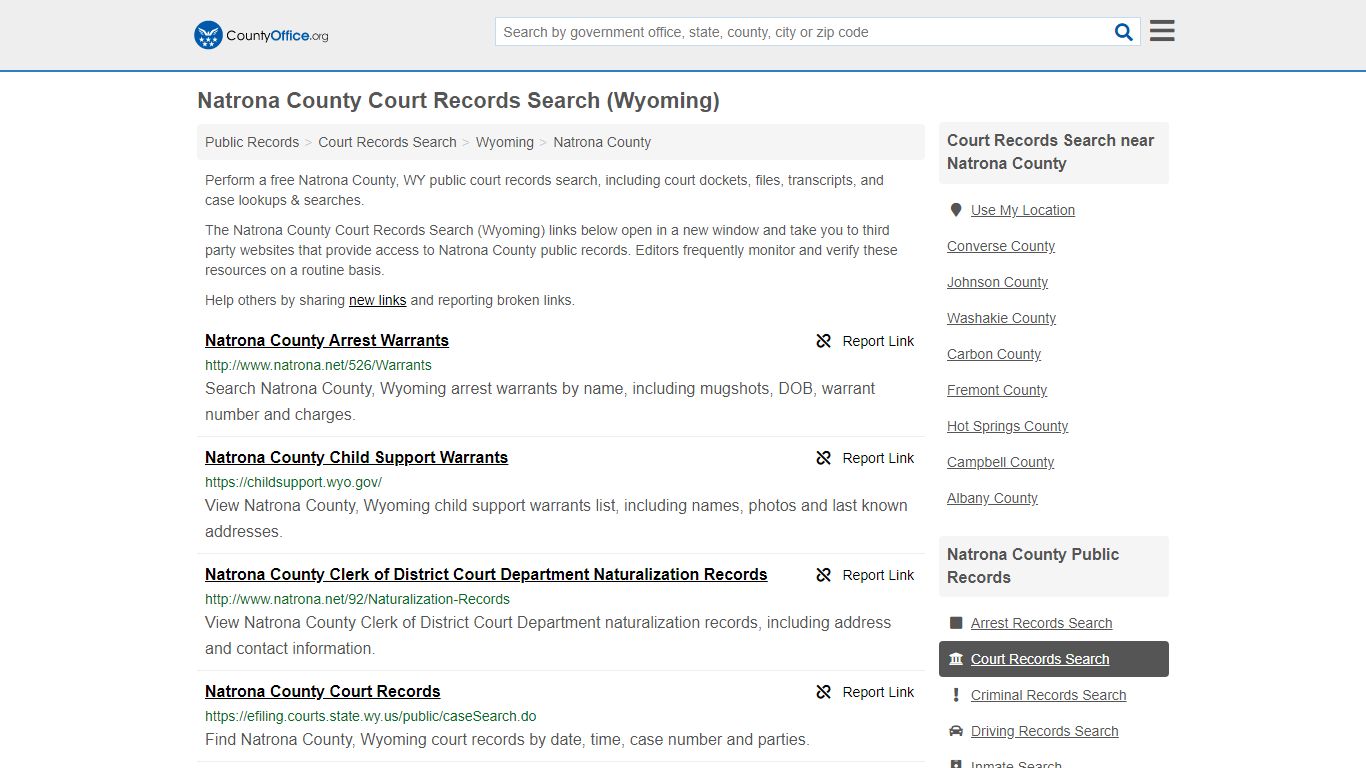The image size is (1366, 768).
Task: Open Carbon County link
Action: click(994, 354)
